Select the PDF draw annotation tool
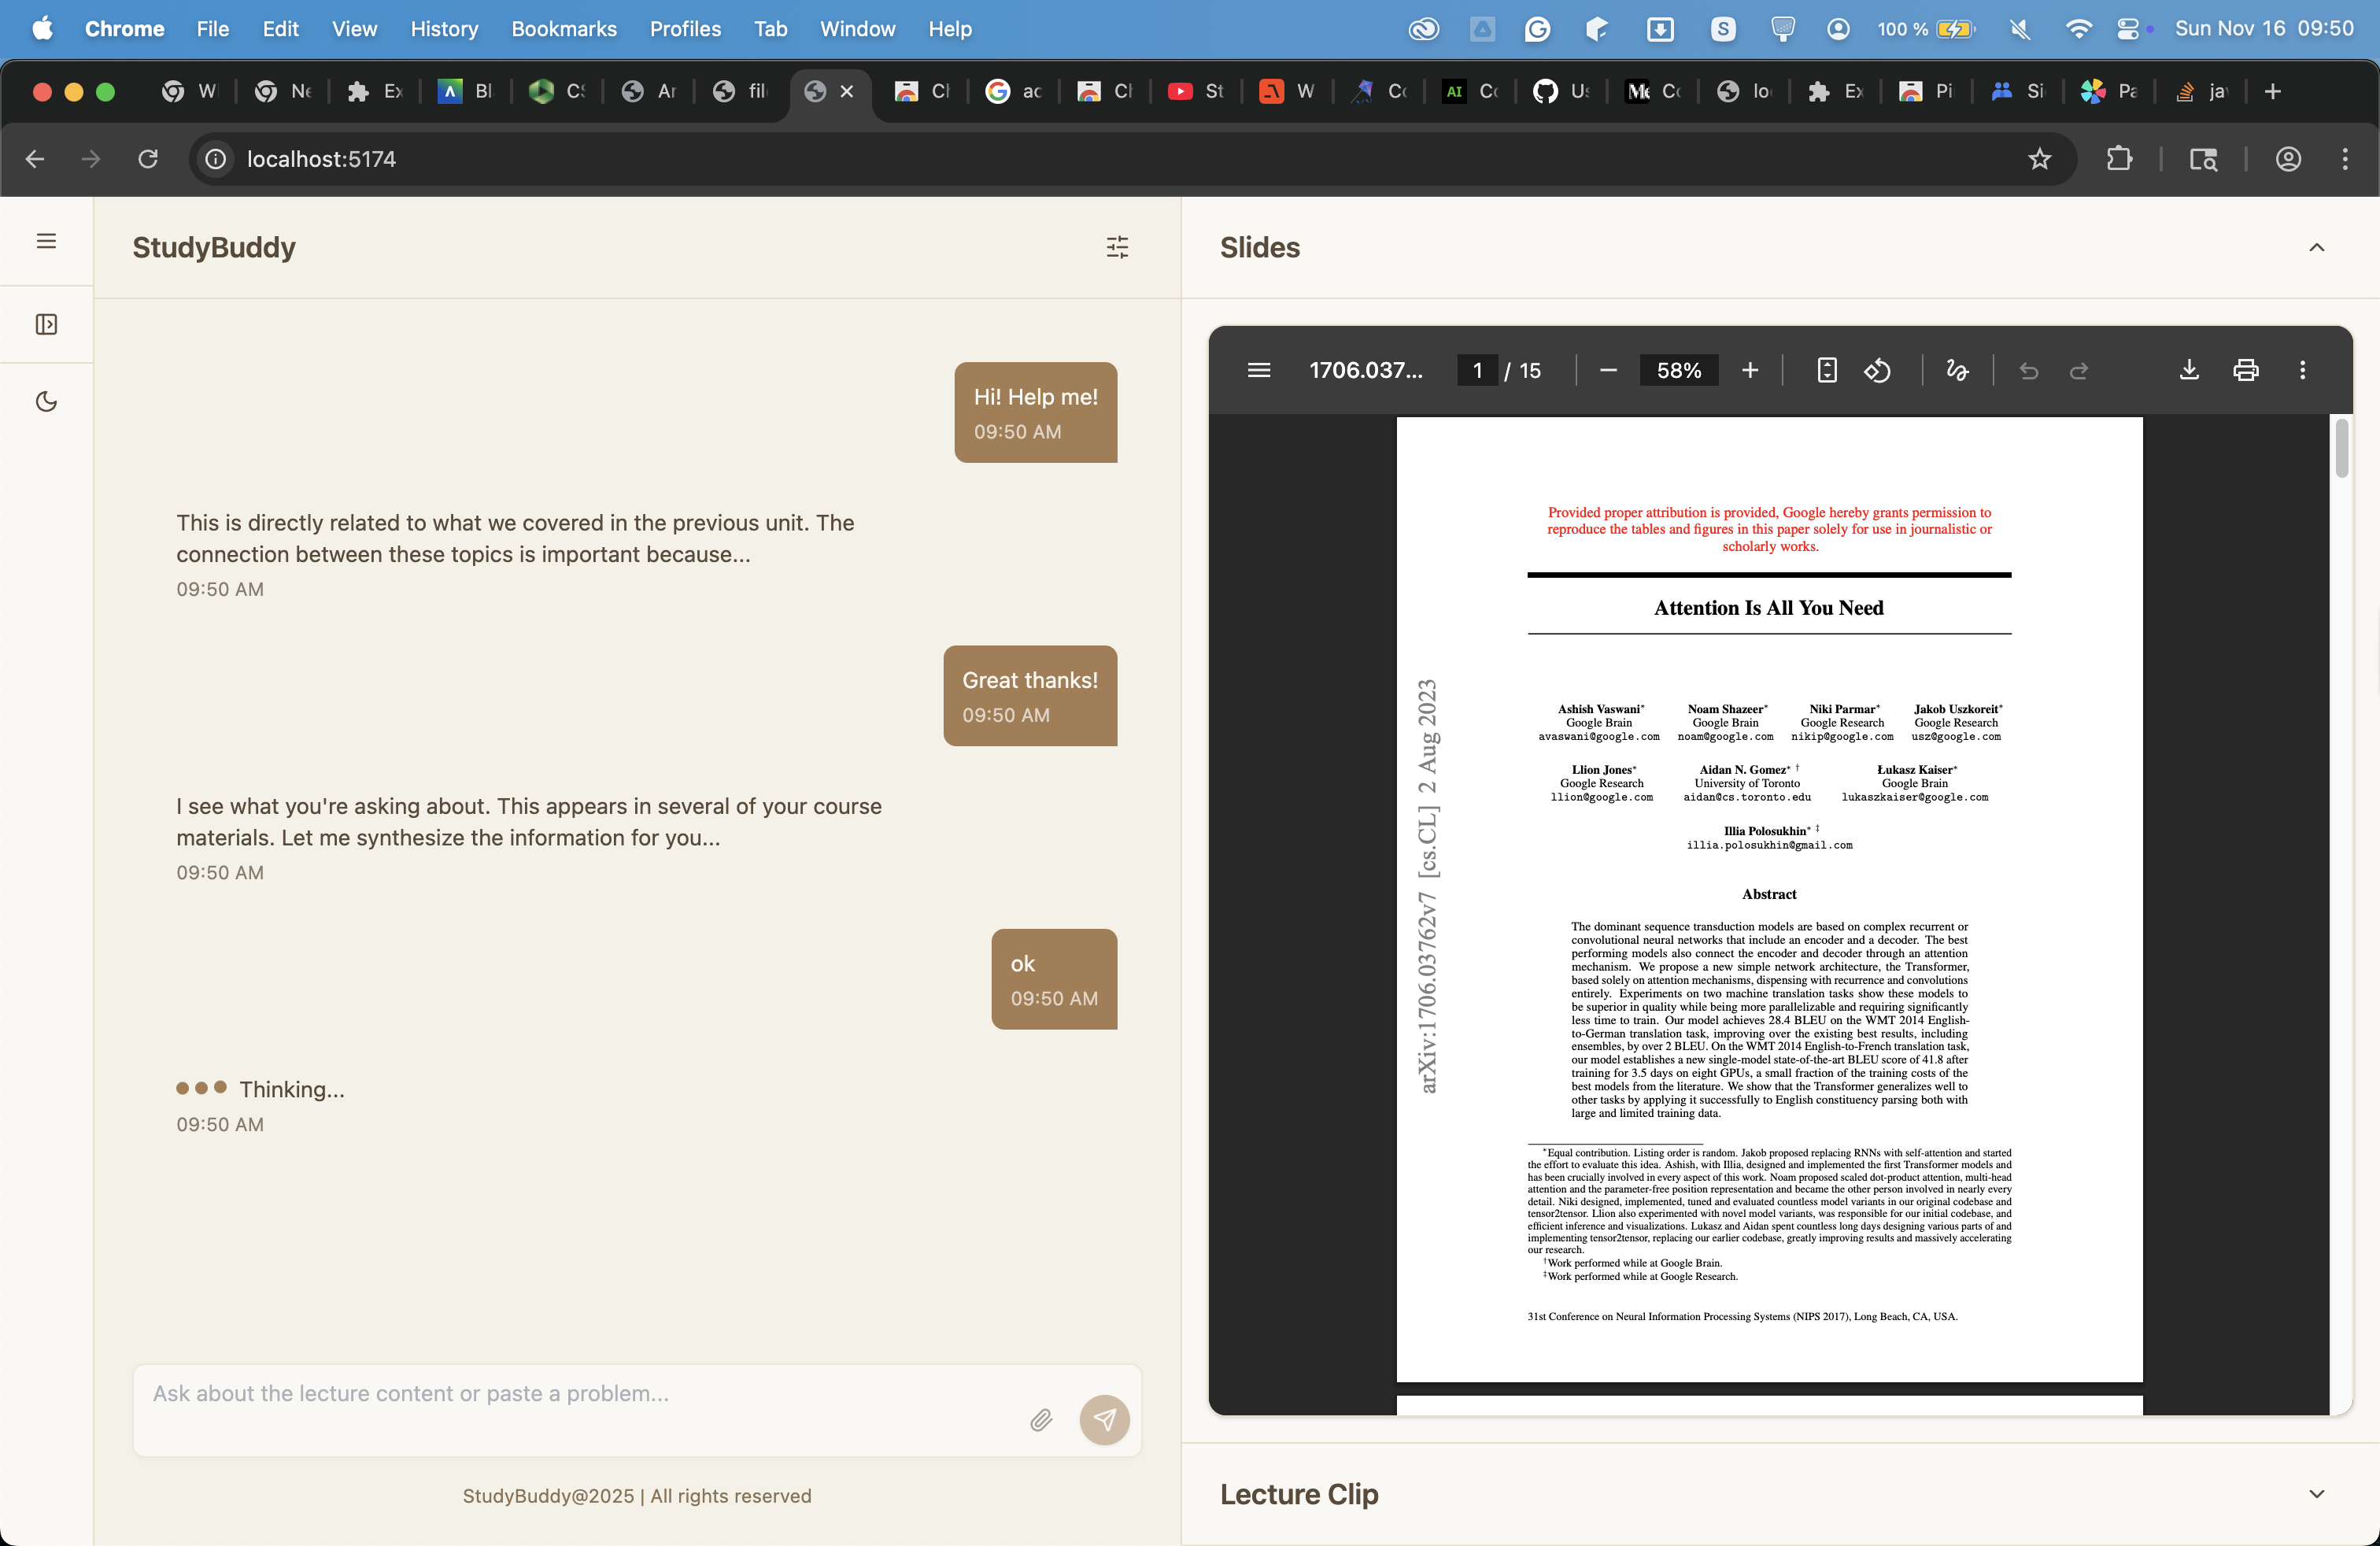2380x1546 pixels. click(x=1957, y=370)
